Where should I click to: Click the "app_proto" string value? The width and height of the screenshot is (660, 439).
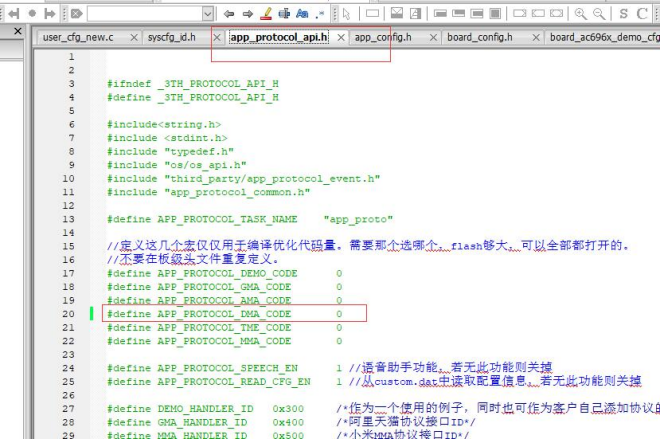358,219
